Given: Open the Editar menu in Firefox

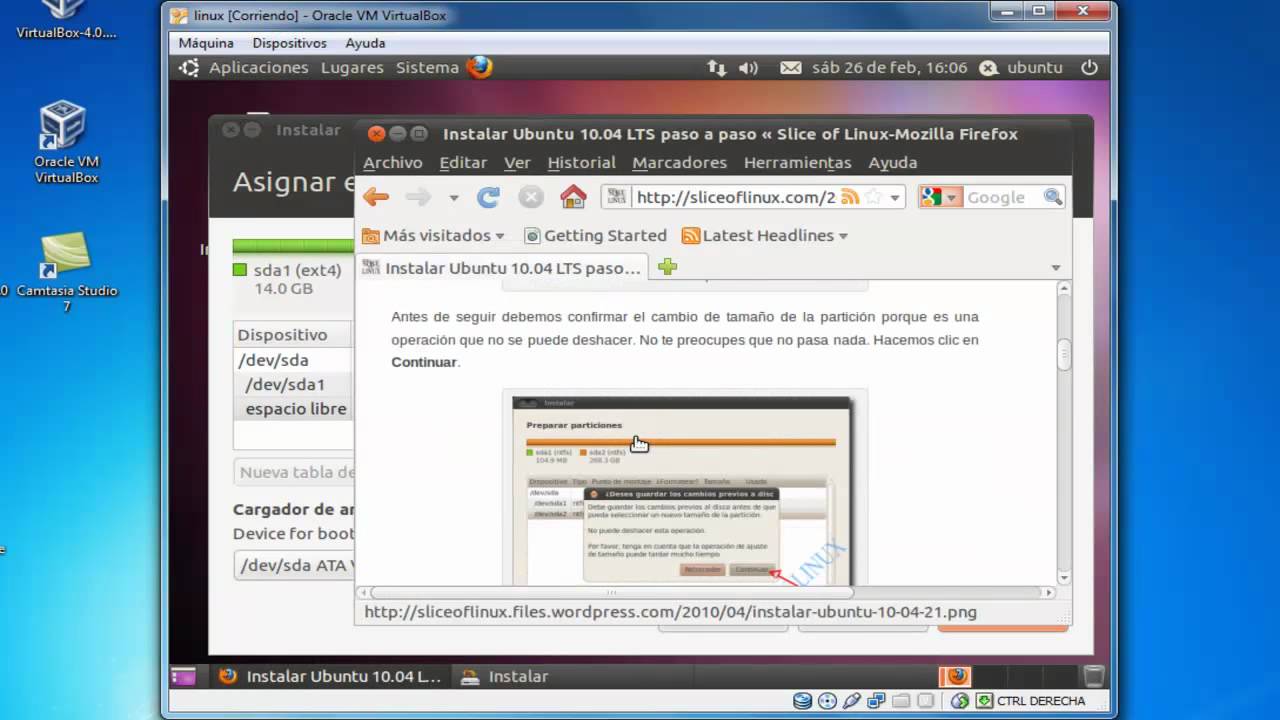Looking at the screenshot, I should click(463, 162).
